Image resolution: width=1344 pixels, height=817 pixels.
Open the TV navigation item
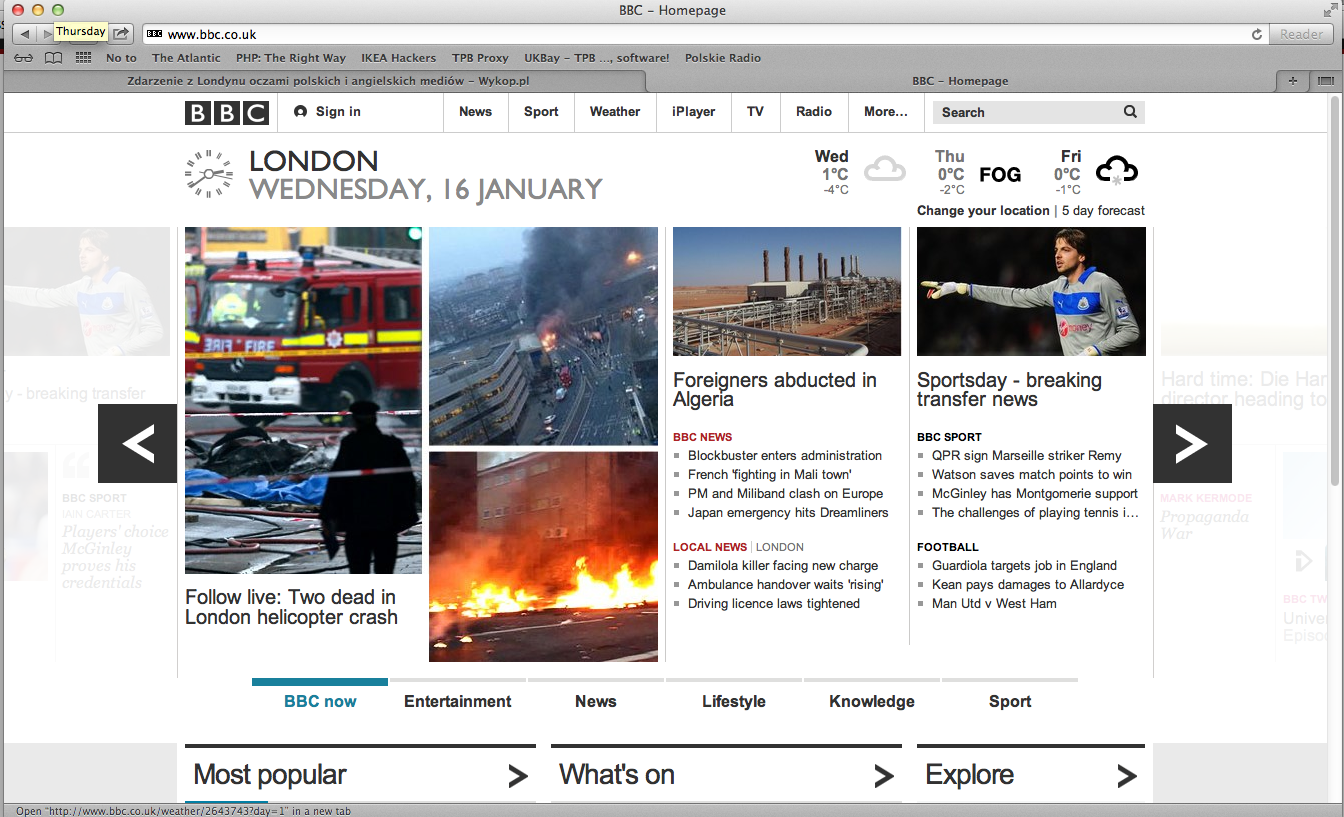(x=756, y=112)
